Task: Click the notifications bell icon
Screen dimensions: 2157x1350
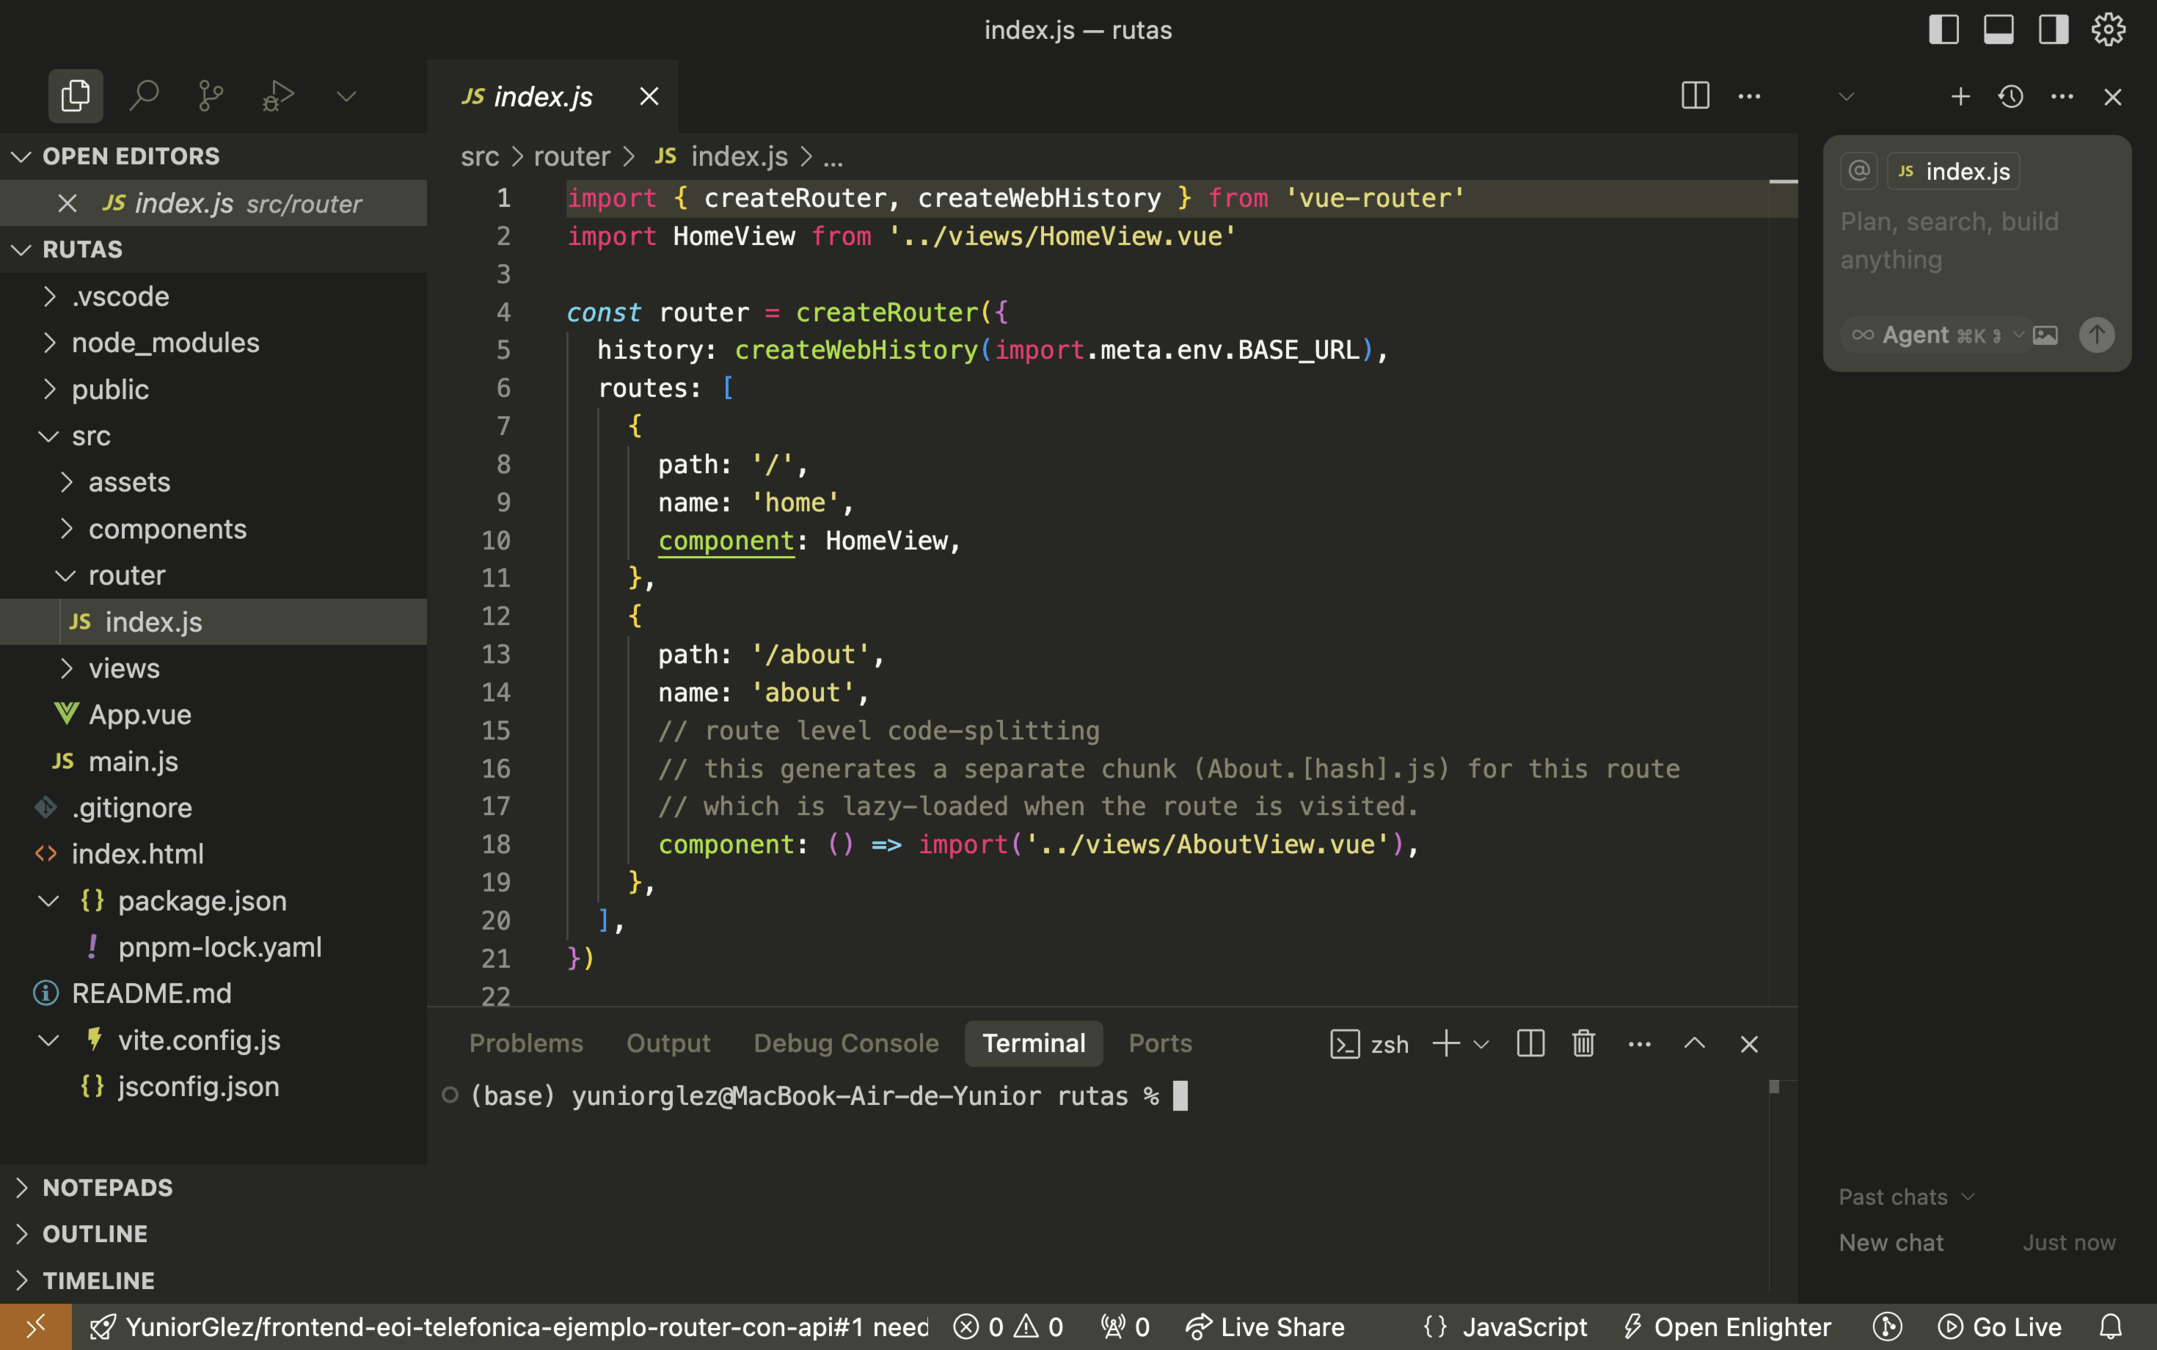Action: point(2110,1327)
